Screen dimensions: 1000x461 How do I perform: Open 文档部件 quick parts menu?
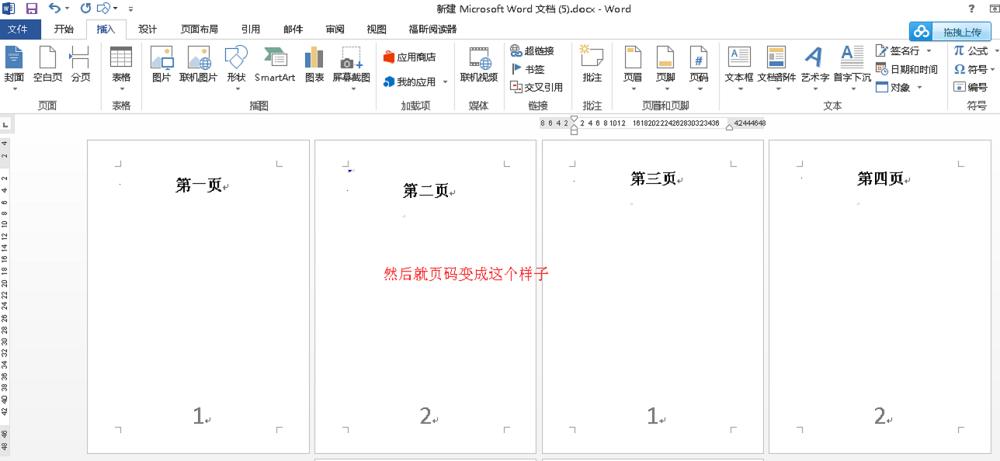click(776, 68)
